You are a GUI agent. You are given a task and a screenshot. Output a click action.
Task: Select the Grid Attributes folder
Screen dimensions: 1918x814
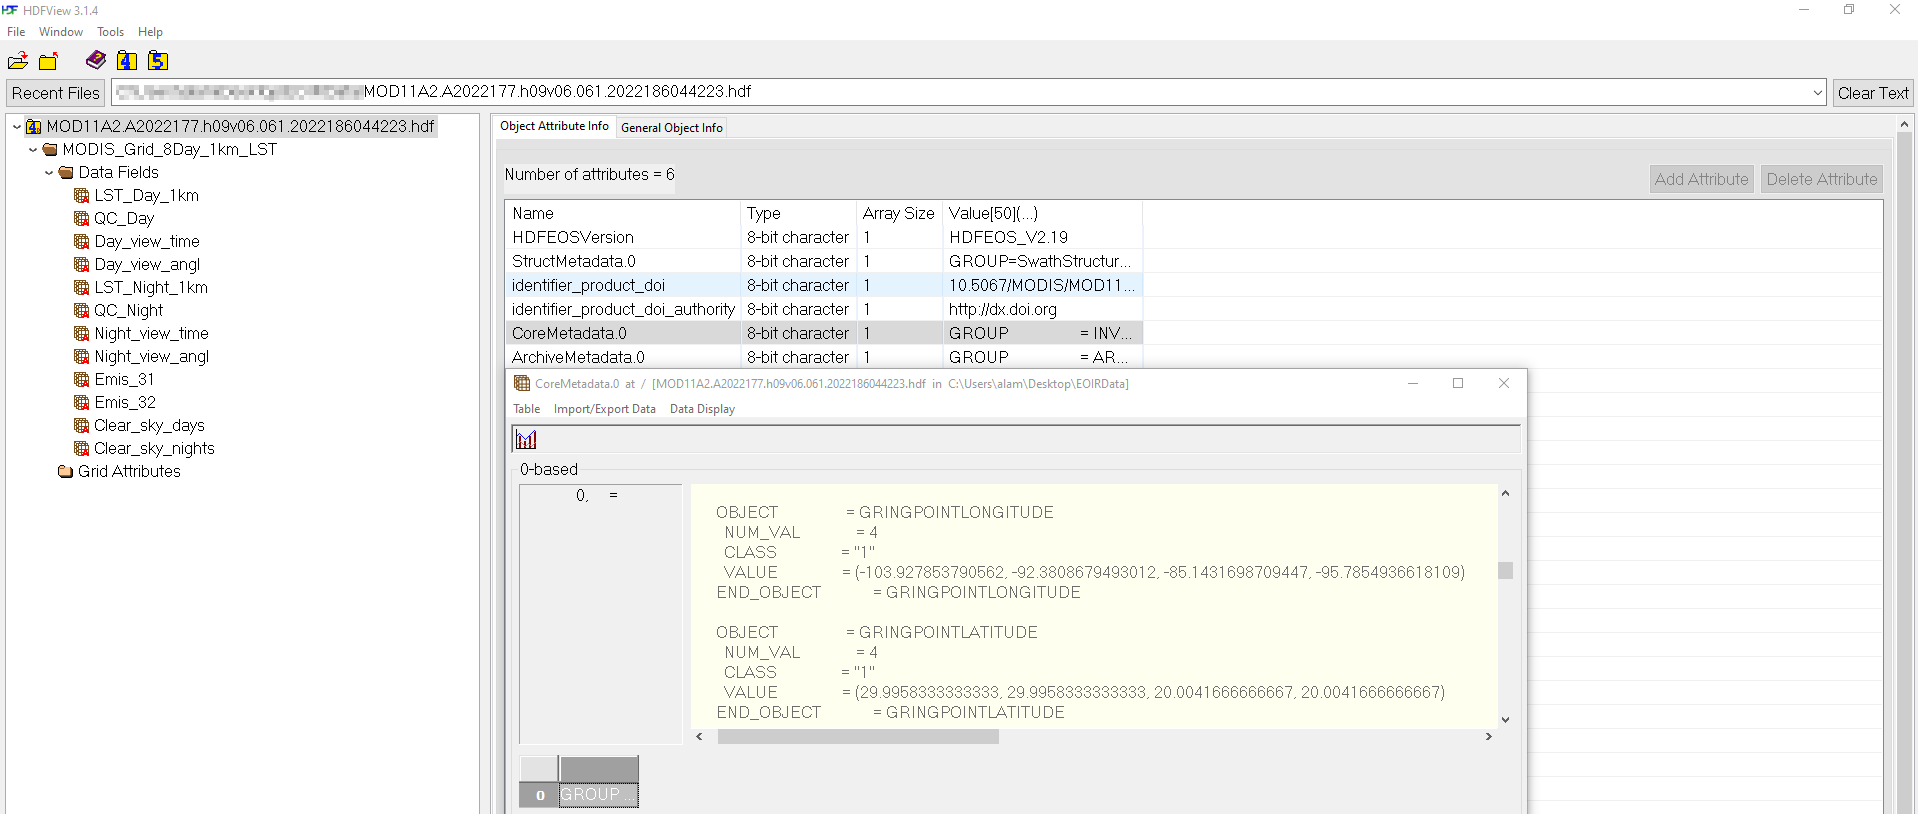(129, 471)
